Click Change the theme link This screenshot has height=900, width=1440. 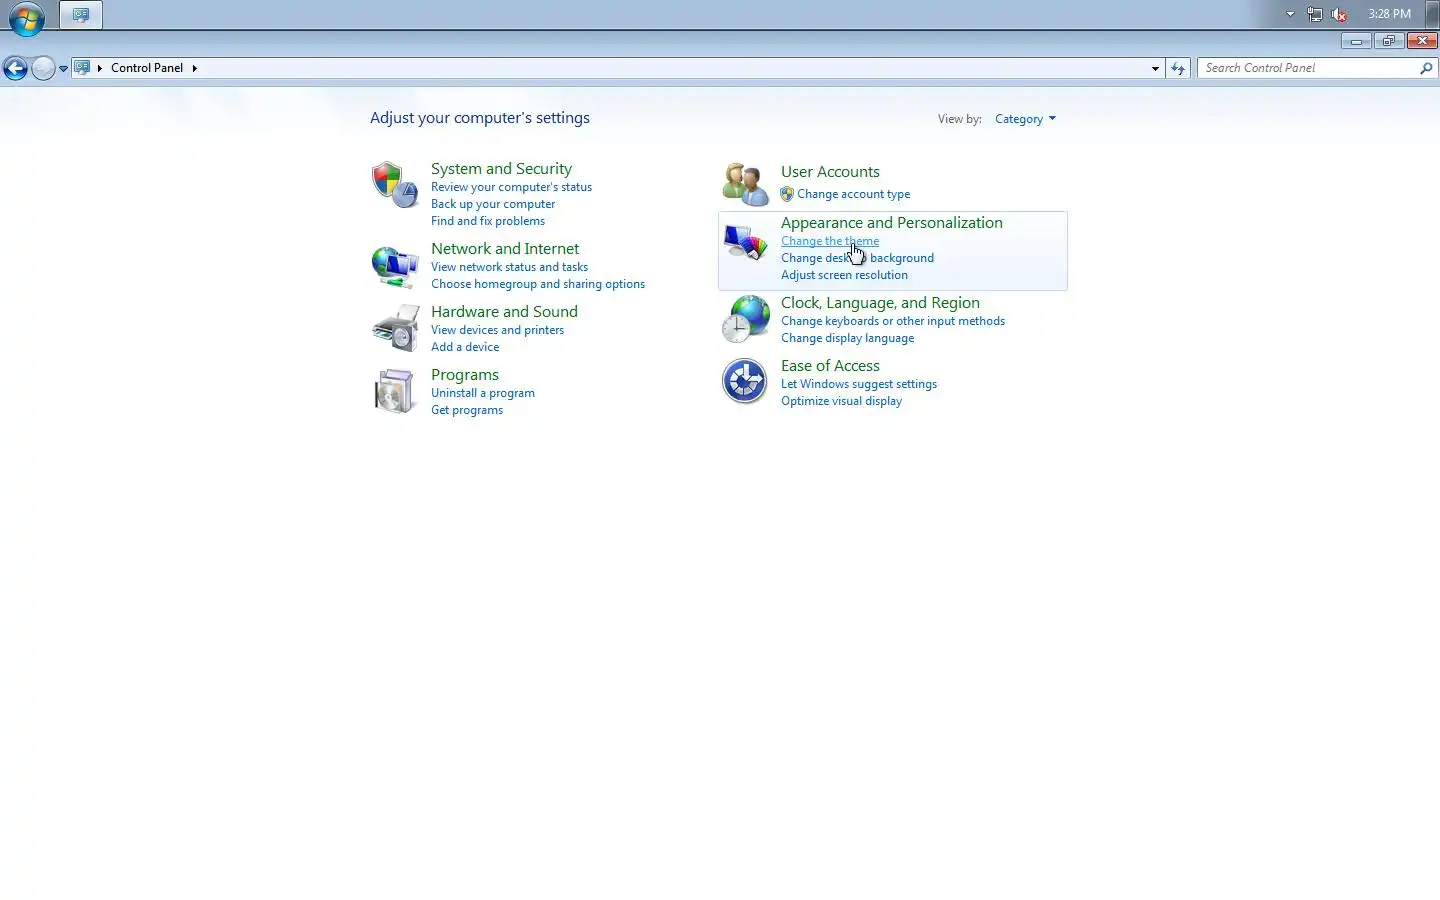[830, 241]
